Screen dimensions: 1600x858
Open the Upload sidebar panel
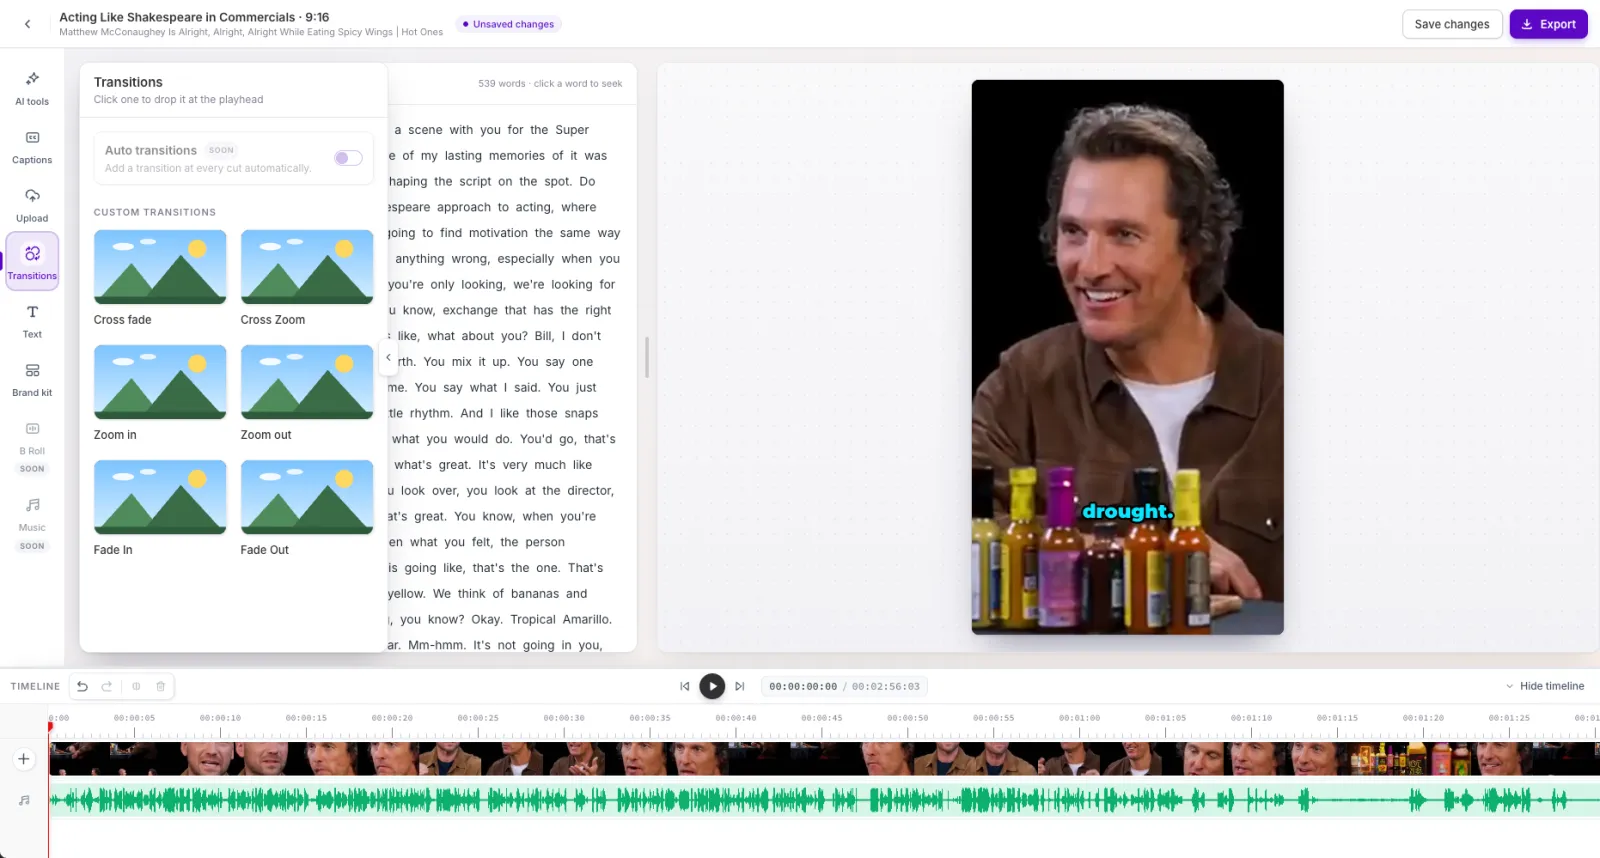pyautogui.click(x=32, y=205)
